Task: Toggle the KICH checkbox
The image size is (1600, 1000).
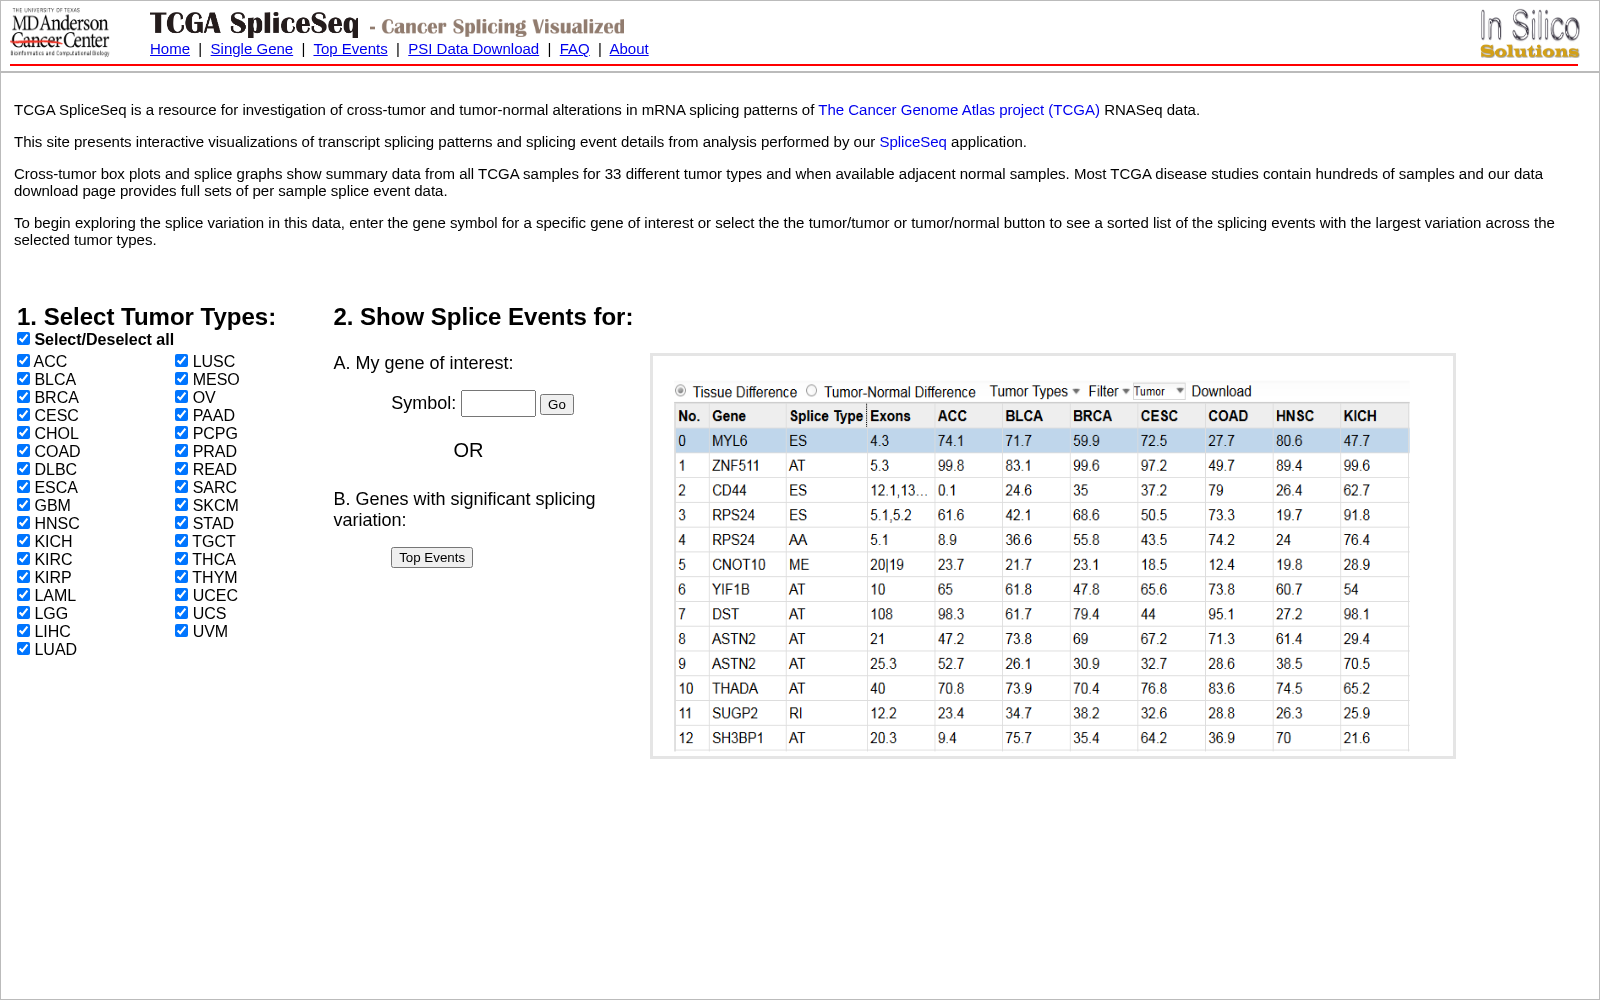Action: coord(23,541)
